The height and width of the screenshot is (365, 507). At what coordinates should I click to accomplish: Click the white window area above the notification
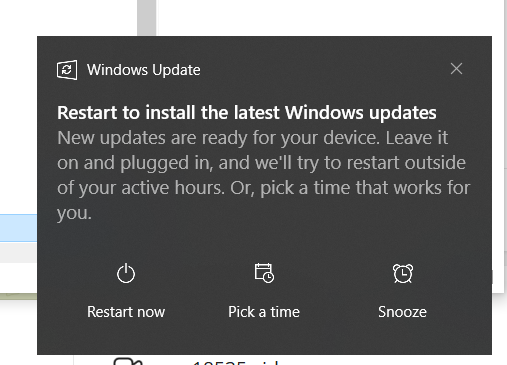[x=330, y=18]
